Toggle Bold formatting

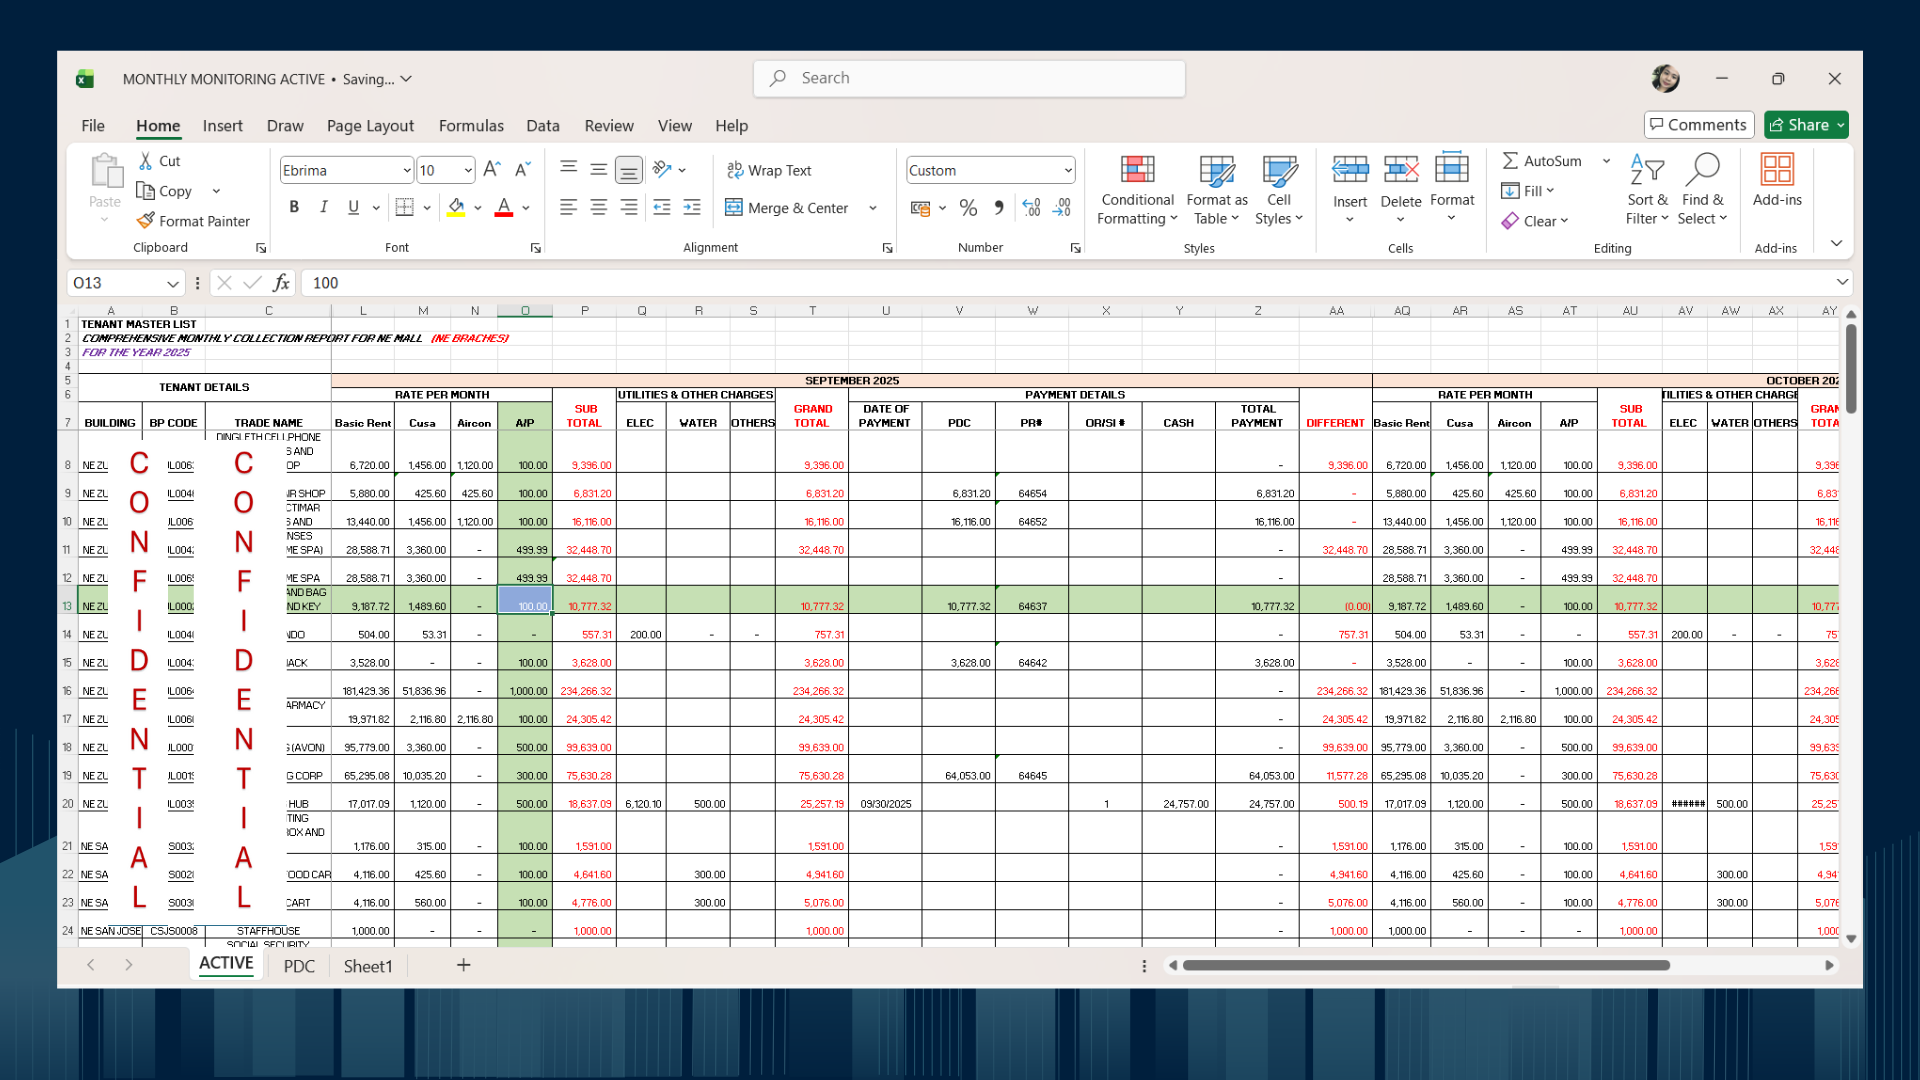tap(294, 207)
